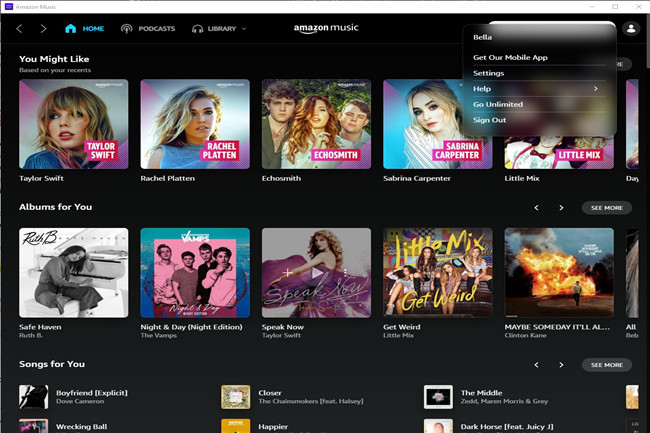Screen dimensions: 650x433
Task: Open Speak Now more options dots
Action: pos(345,273)
